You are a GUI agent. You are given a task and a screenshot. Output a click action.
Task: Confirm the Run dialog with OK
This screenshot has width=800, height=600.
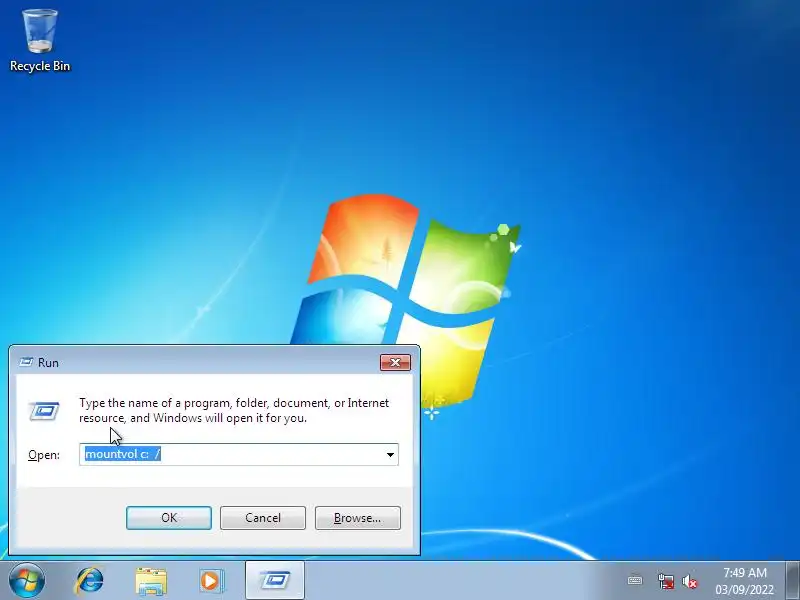tap(169, 518)
